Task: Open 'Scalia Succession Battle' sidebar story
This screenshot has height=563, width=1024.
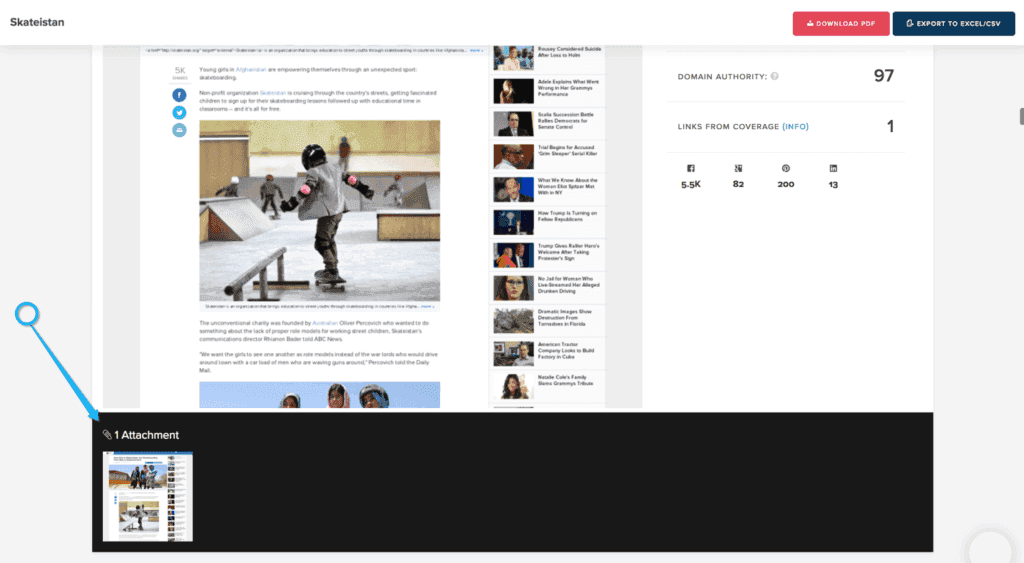Action: 547,123
